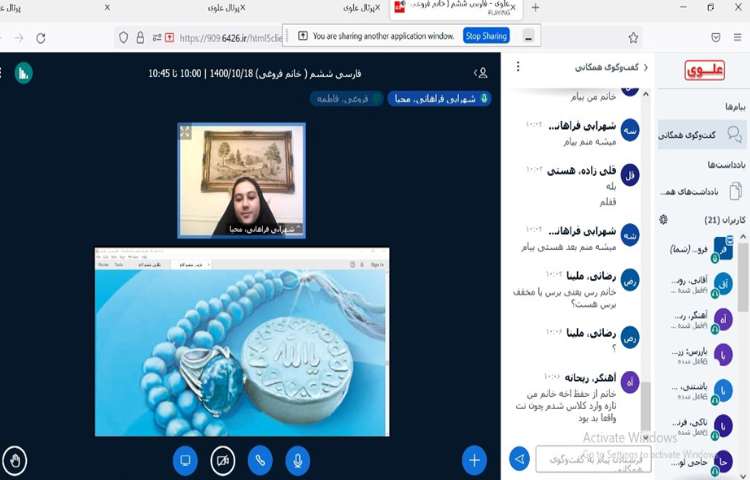Open the Firefox hamburger menu

(738, 37)
